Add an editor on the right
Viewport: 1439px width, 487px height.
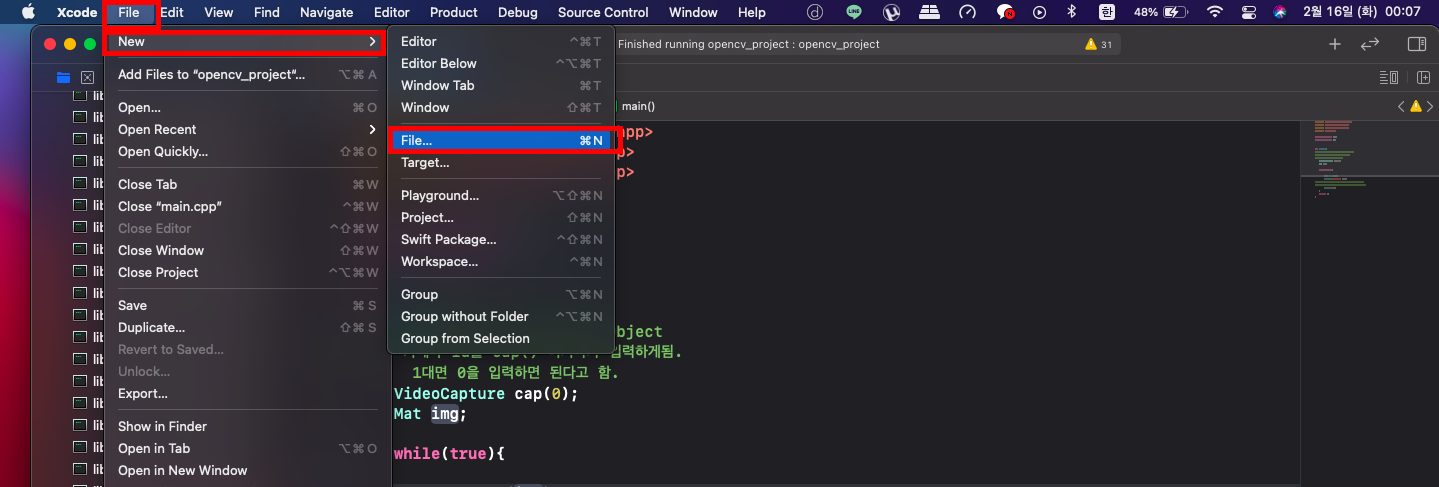click(1422, 77)
